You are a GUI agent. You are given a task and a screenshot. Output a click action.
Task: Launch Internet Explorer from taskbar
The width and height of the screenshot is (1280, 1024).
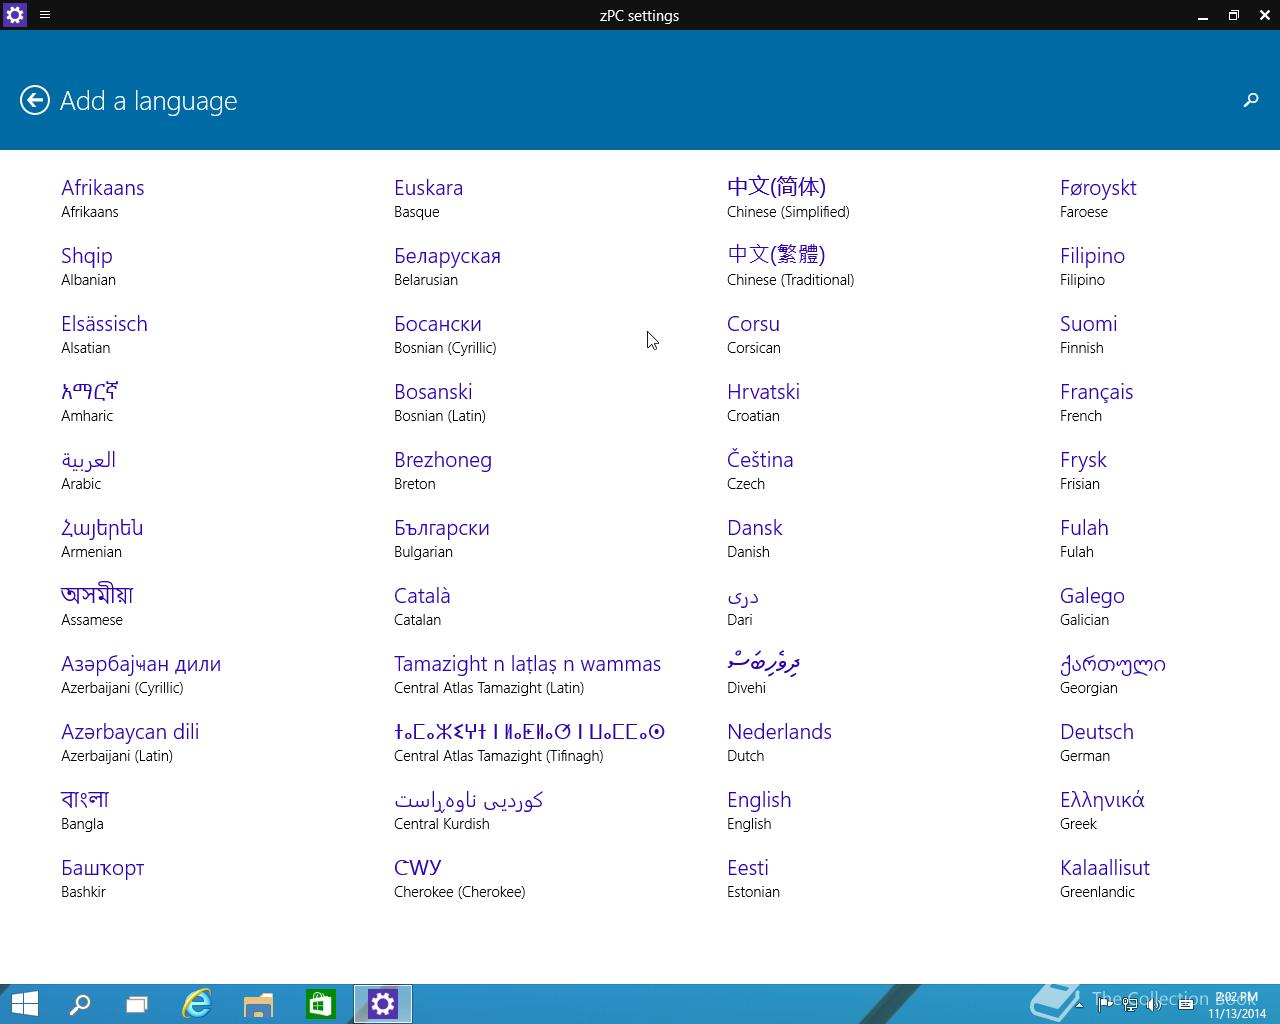(x=197, y=1004)
